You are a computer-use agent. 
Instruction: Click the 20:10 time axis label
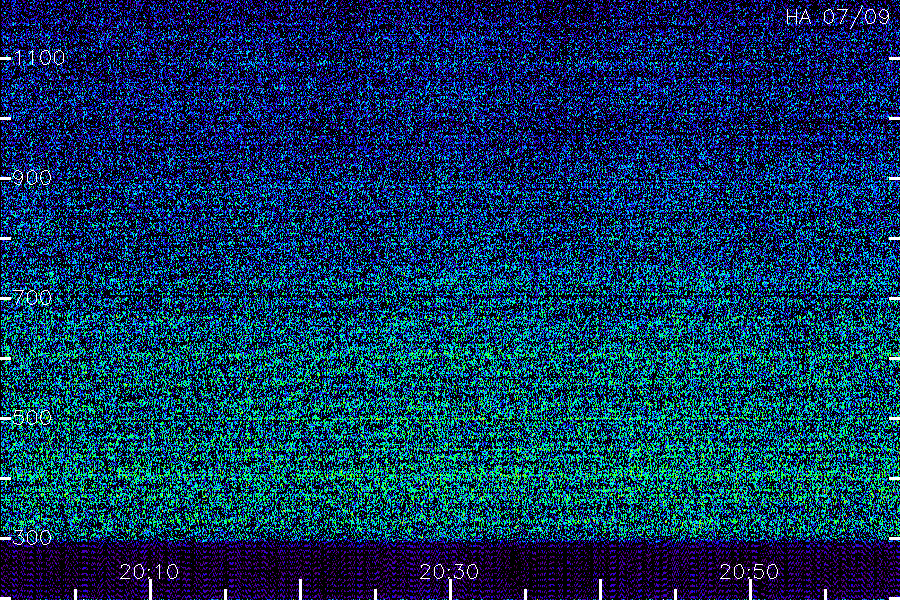[149, 572]
